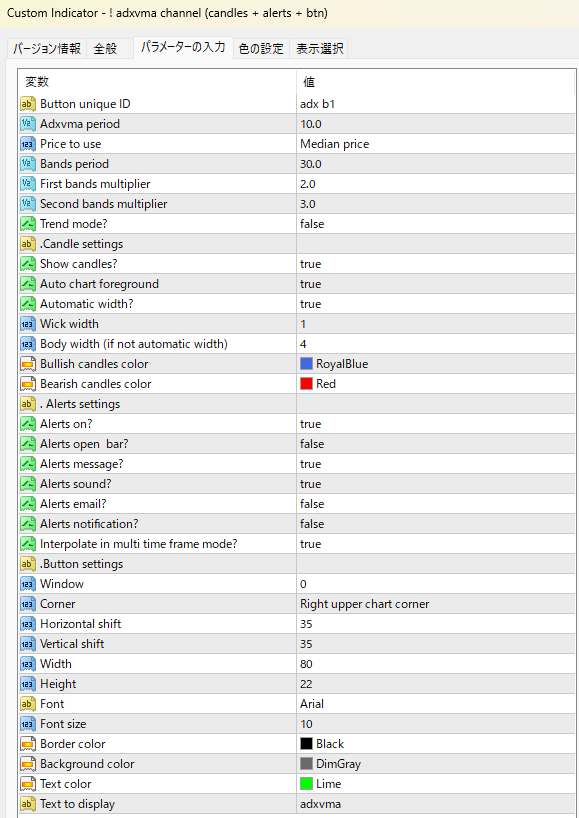Click the color icon beside Bullish candles color

[28, 364]
